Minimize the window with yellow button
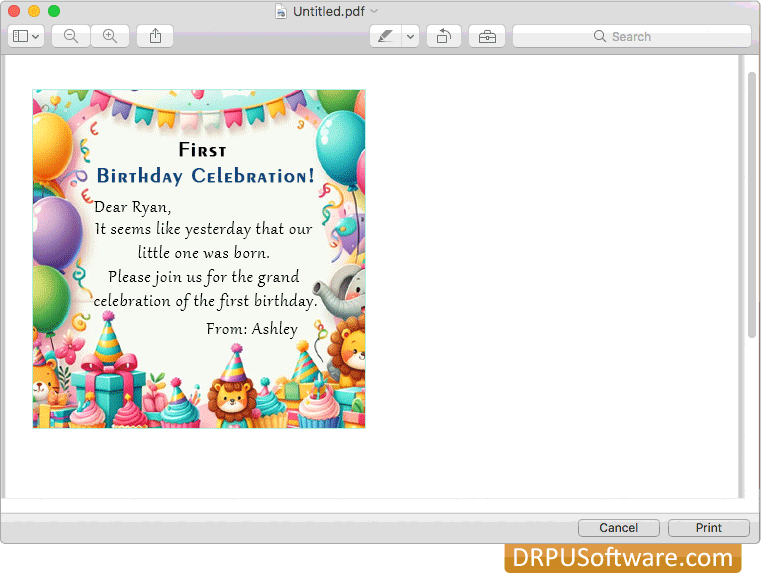The image size is (761, 573). pyautogui.click(x=34, y=11)
